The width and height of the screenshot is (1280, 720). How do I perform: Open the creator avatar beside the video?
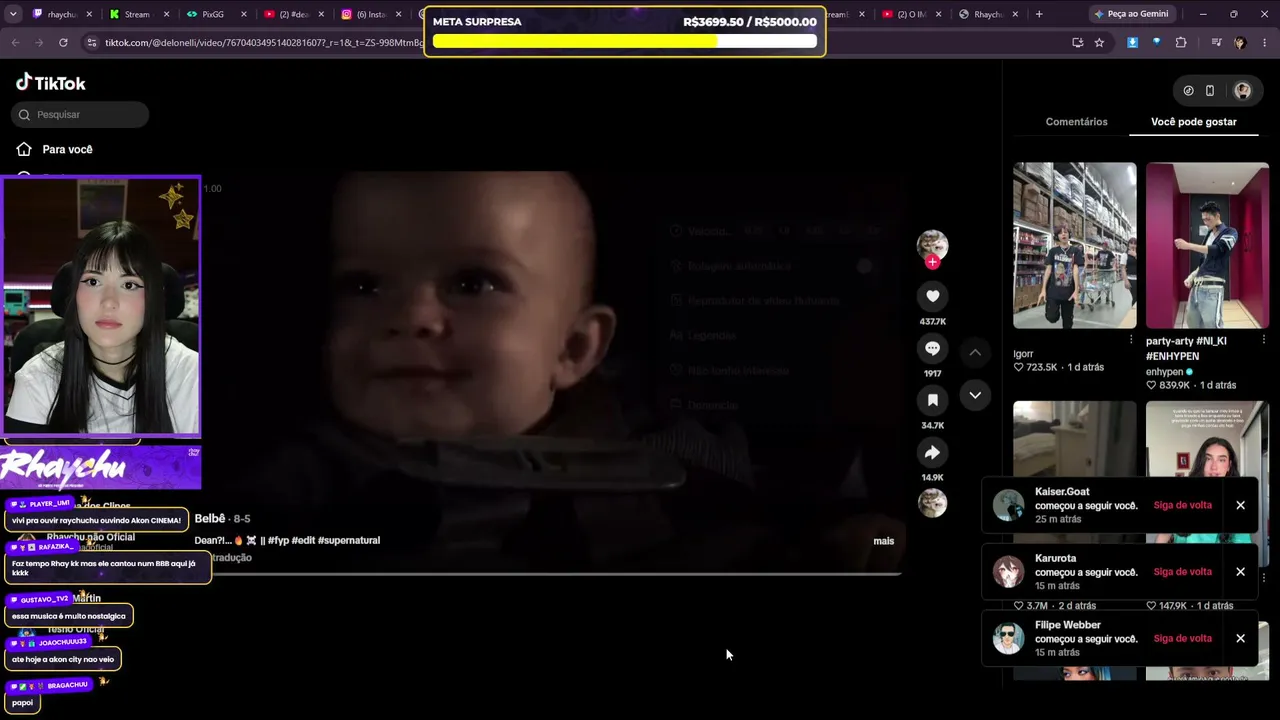932,245
